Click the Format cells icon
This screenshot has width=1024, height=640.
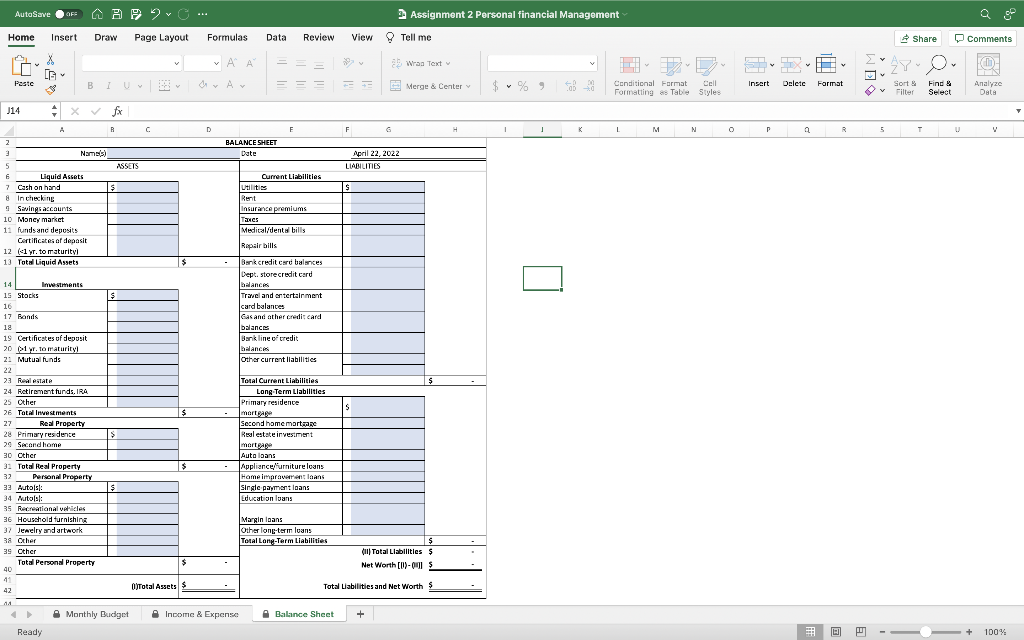826,65
